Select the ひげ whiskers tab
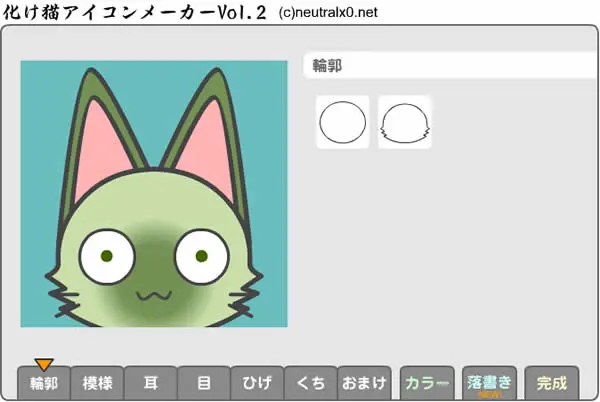The height and width of the screenshot is (402, 600). [x=257, y=383]
